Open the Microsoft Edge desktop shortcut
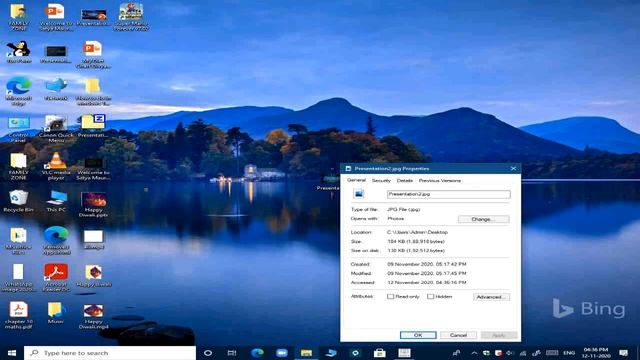Viewport: 640px width, 360px height. [x=18, y=91]
